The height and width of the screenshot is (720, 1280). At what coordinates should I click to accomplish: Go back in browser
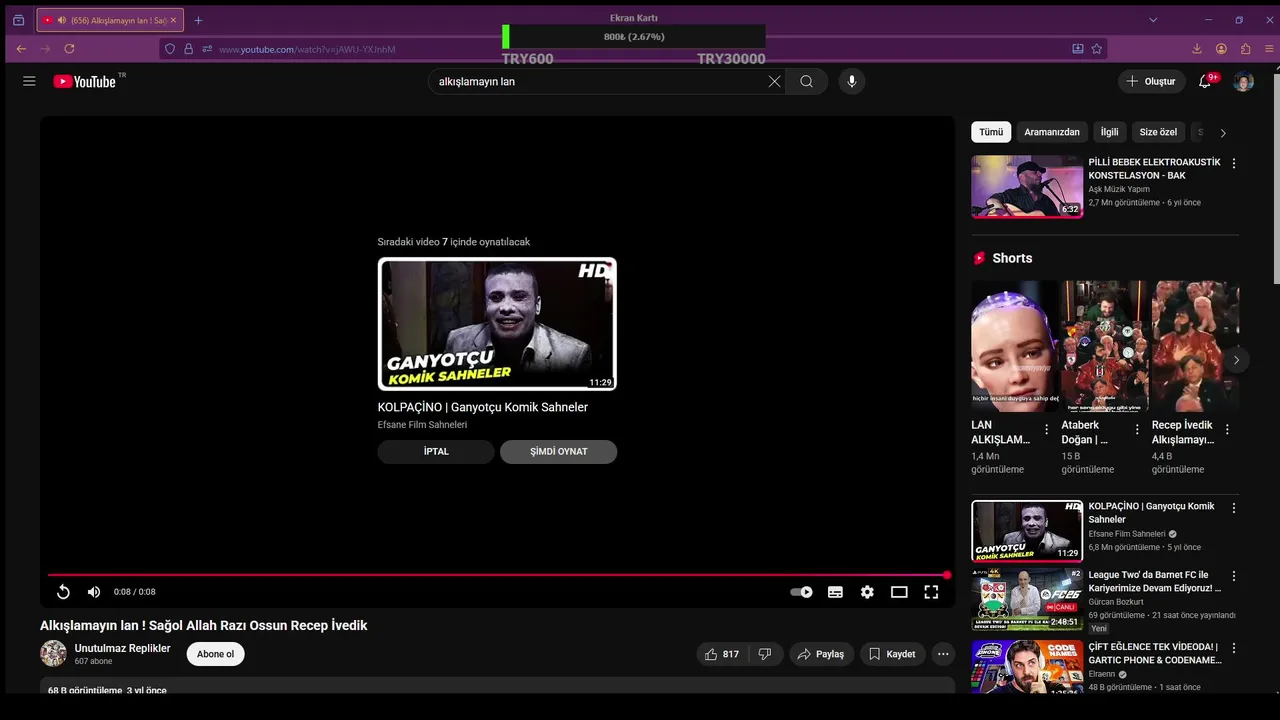point(21,48)
